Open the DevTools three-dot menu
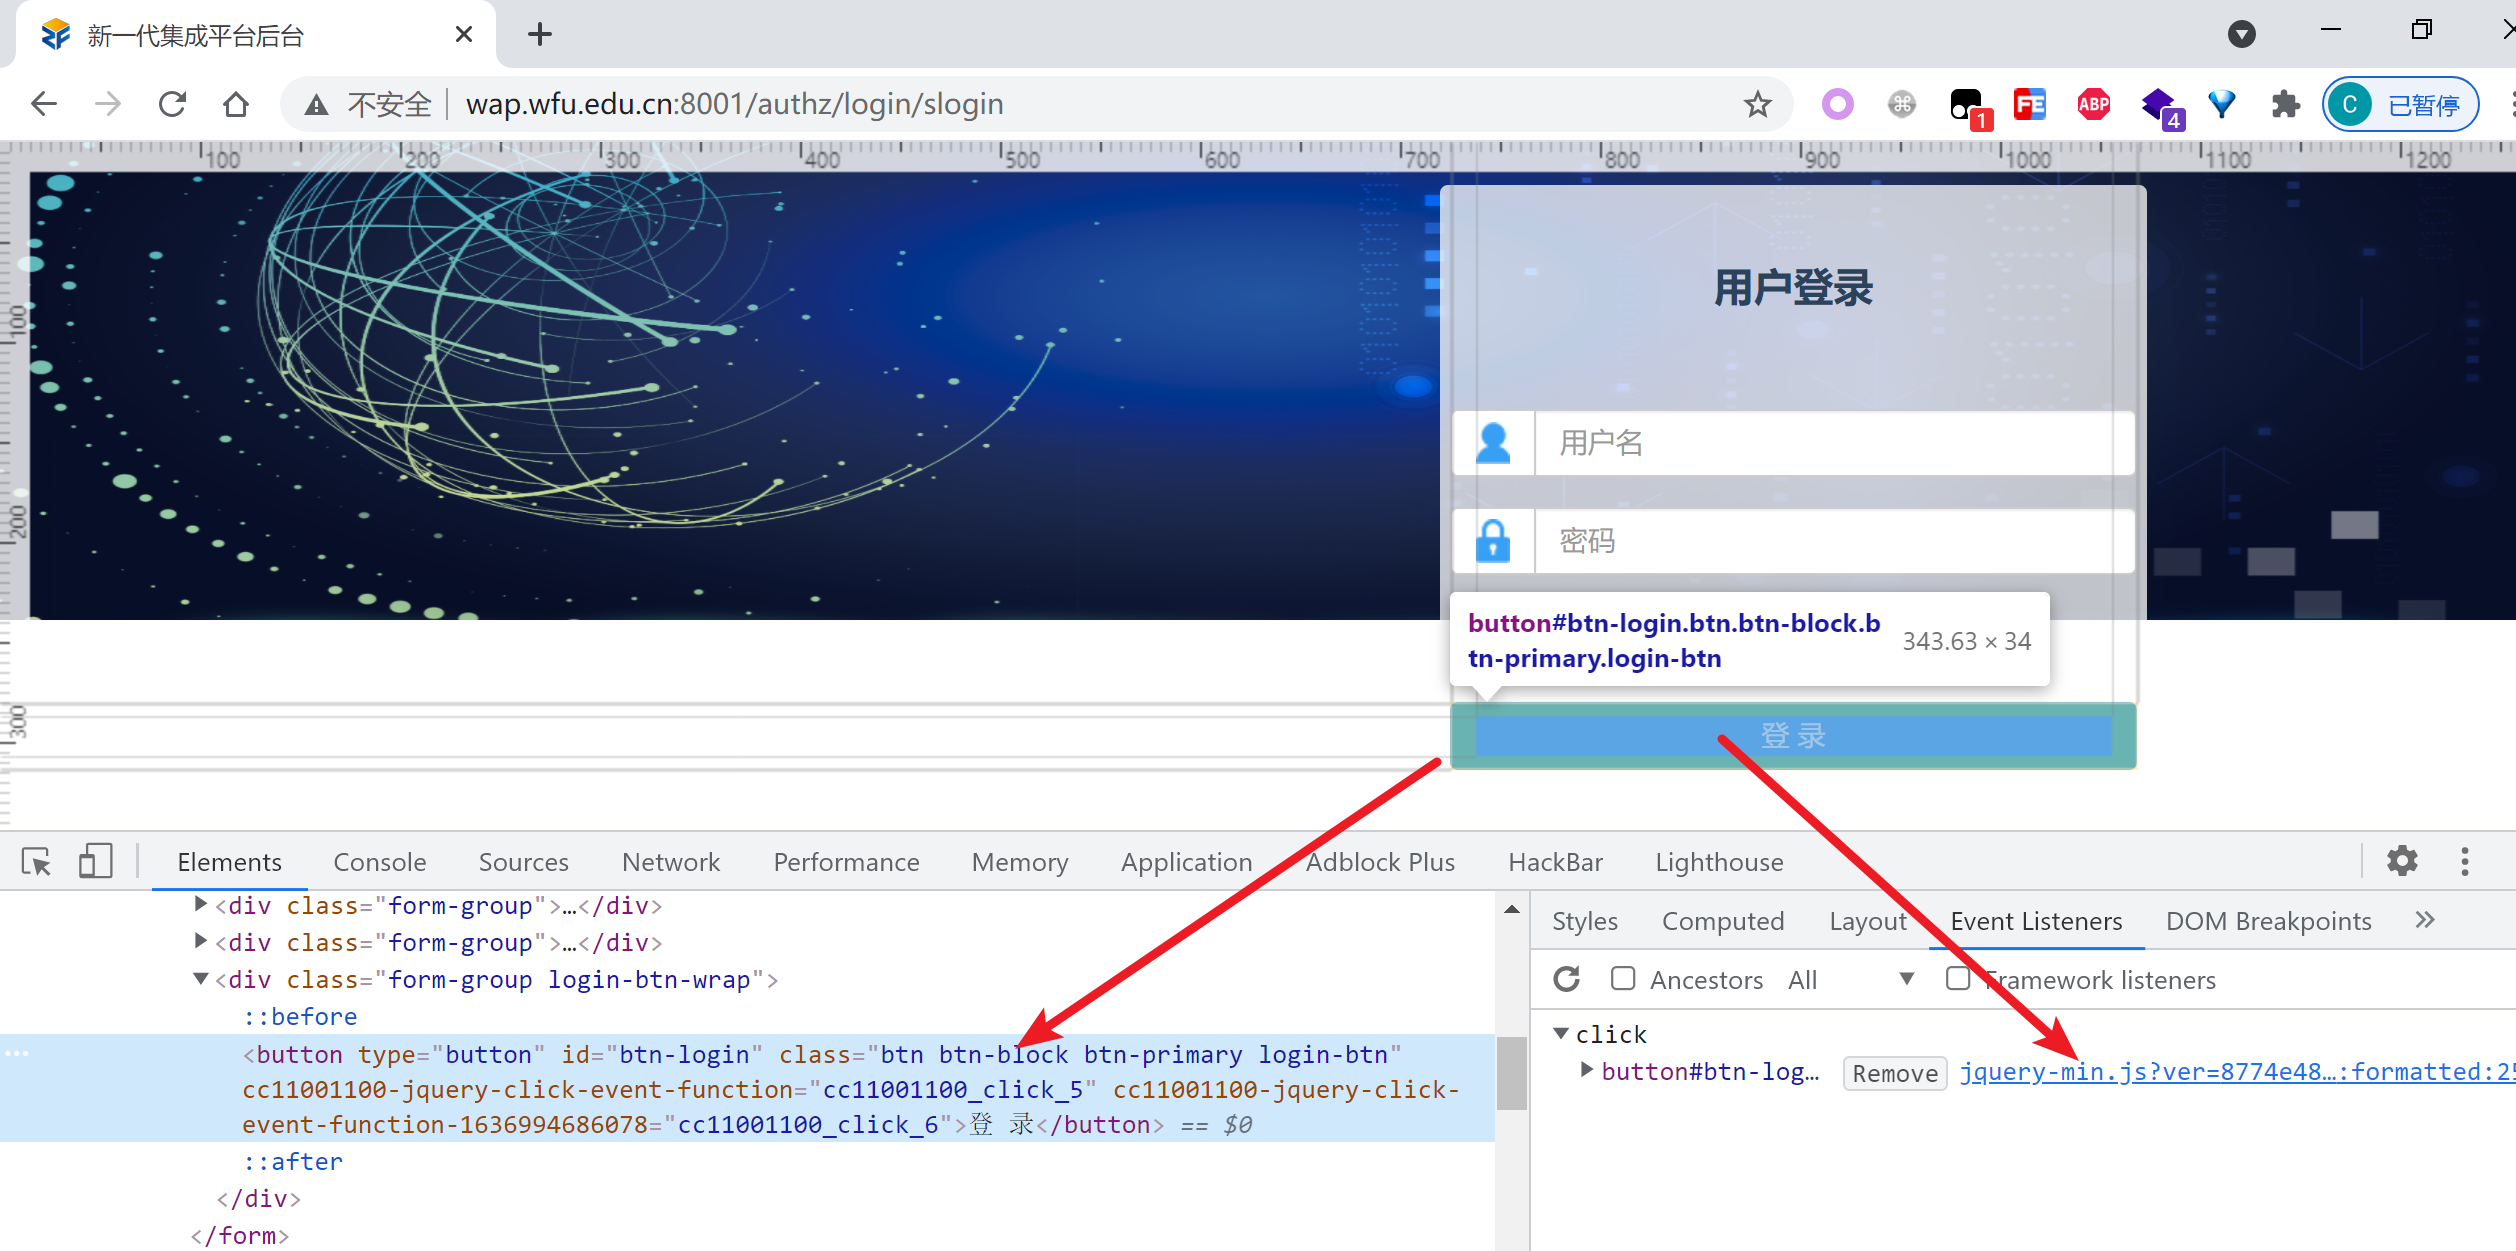 point(2465,861)
